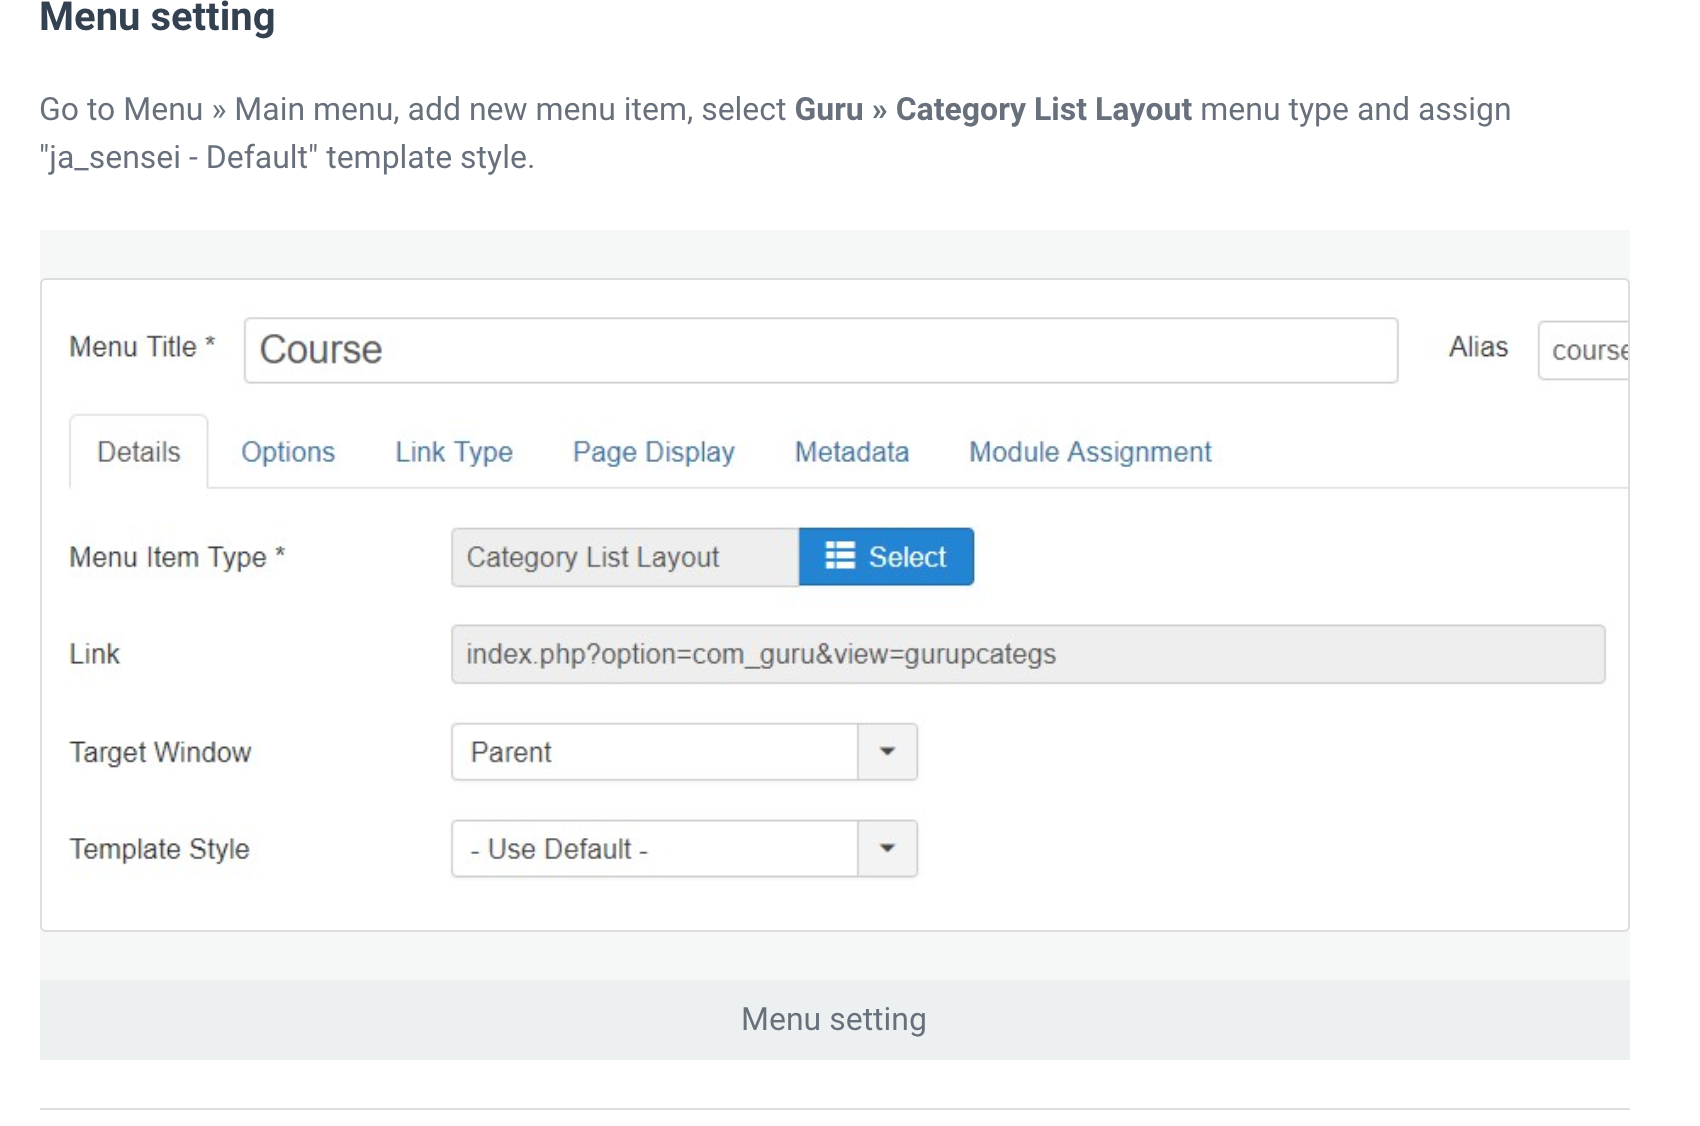Click the 'Menu setting' section heading
1700x1126 pixels.
tap(157, 18)
